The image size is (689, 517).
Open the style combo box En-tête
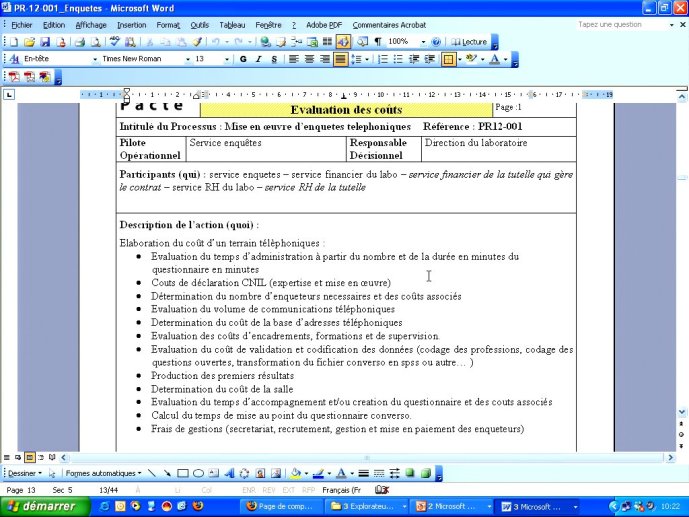[x=58, y=59]
